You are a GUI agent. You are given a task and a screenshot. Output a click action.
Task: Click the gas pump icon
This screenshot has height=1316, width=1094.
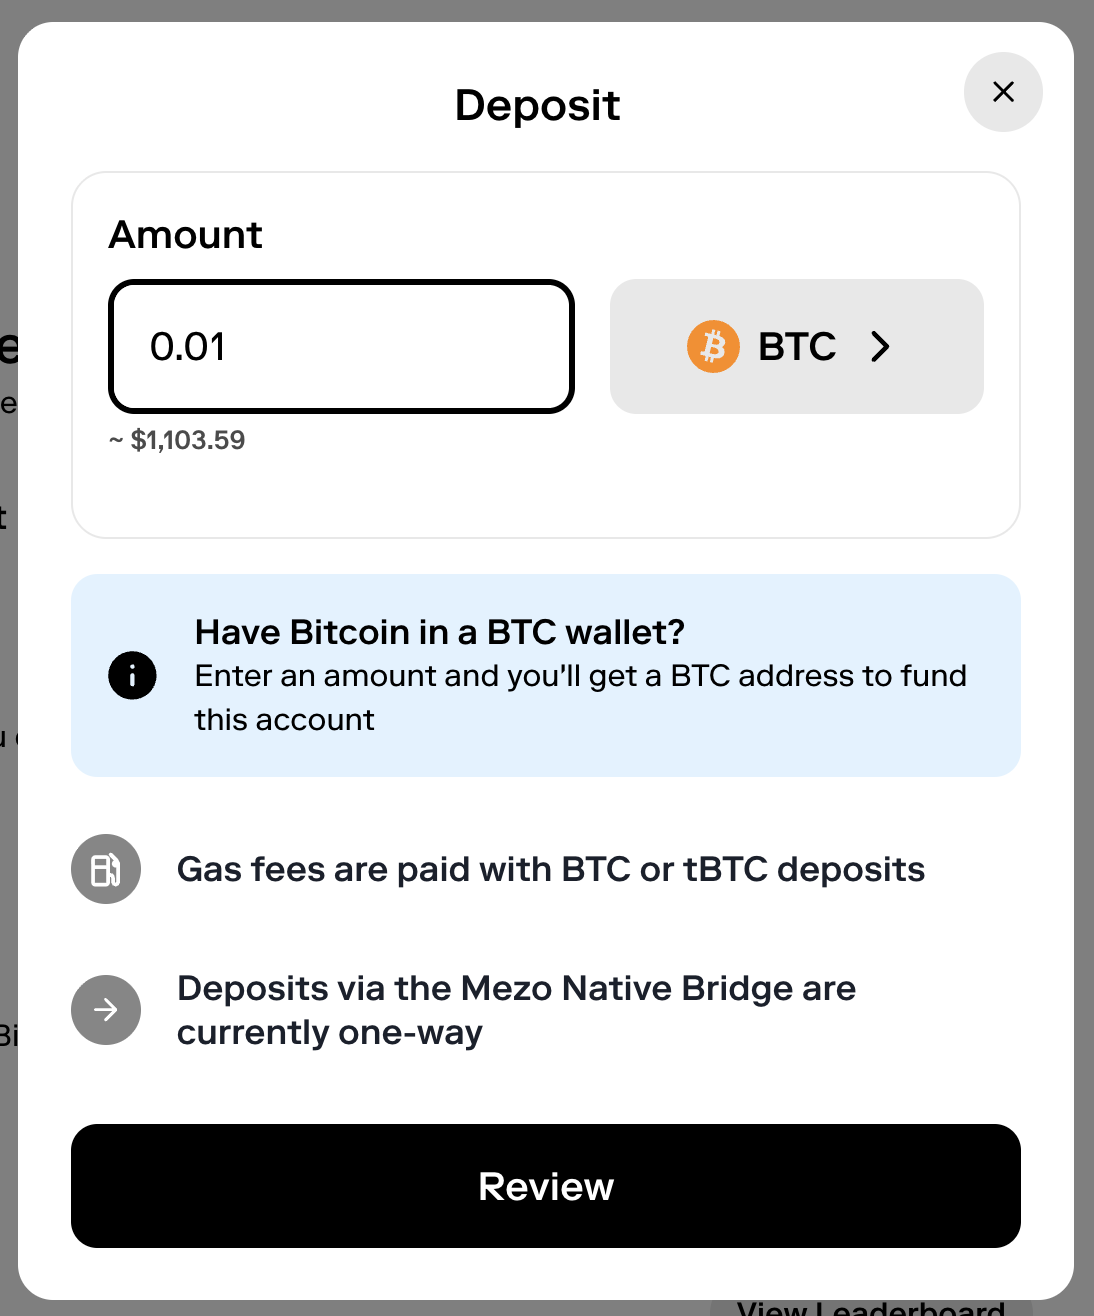point(106,869)
